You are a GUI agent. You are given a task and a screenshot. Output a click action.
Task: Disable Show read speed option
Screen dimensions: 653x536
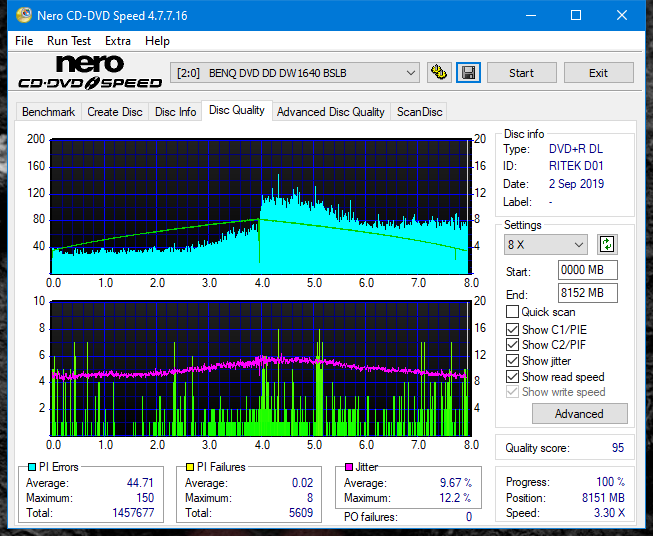(x=512, y=376)
